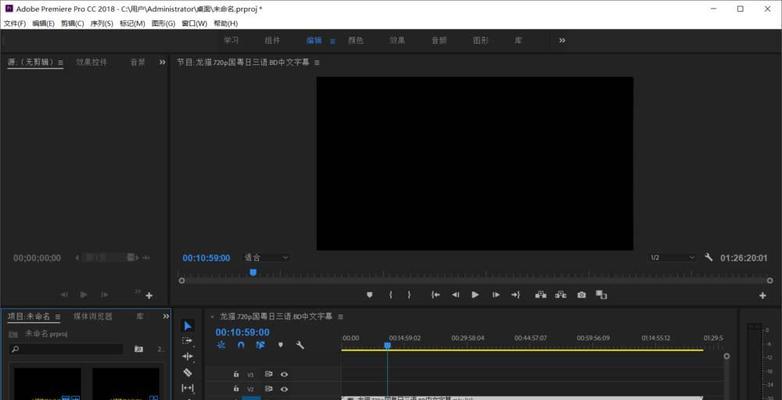This screenshot has width=782, height=400.
Task: Switch to the 颜色 workspace tab
Action: (x=355, y=40)
